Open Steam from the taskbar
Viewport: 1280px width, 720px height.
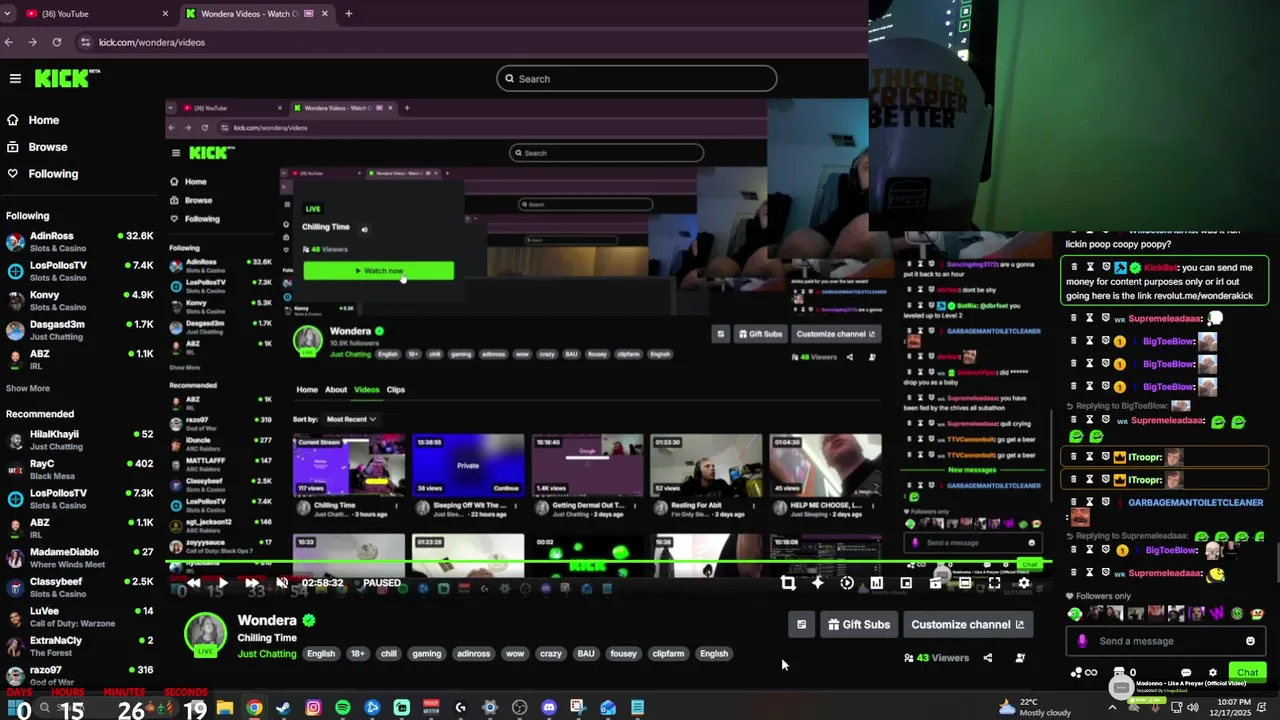283,708
